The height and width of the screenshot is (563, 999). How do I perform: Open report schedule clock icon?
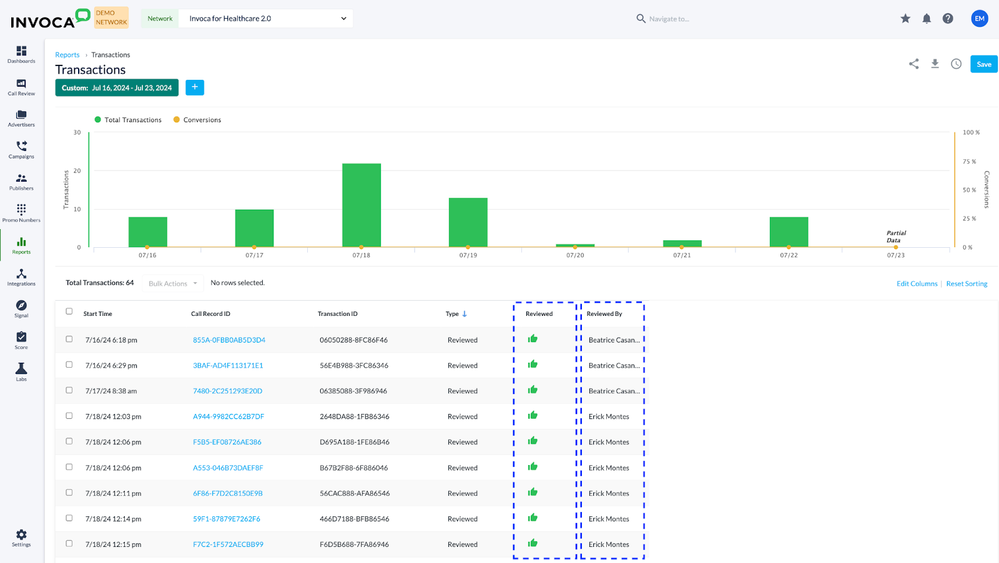[x=956, y=64]
